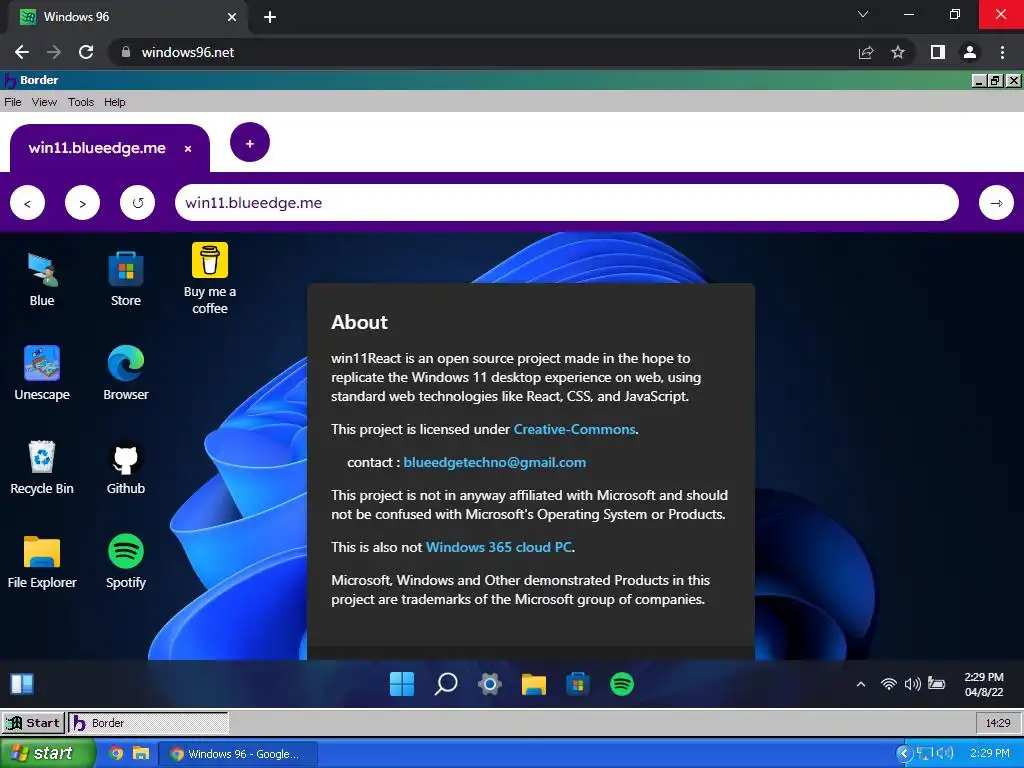Click XP network tray icon

924,754
